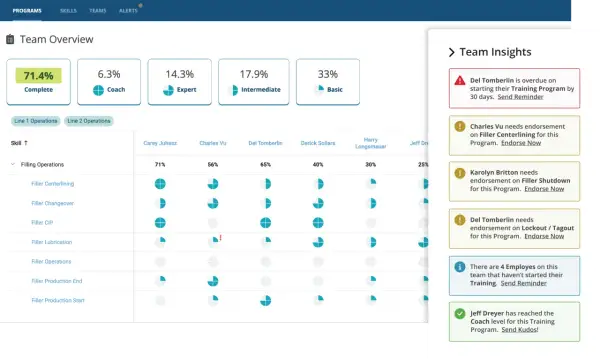Click Del Tomberlin's Filler CIP coach icon
The width and height of the screenshot is (600, 360).
coord(266,223)
